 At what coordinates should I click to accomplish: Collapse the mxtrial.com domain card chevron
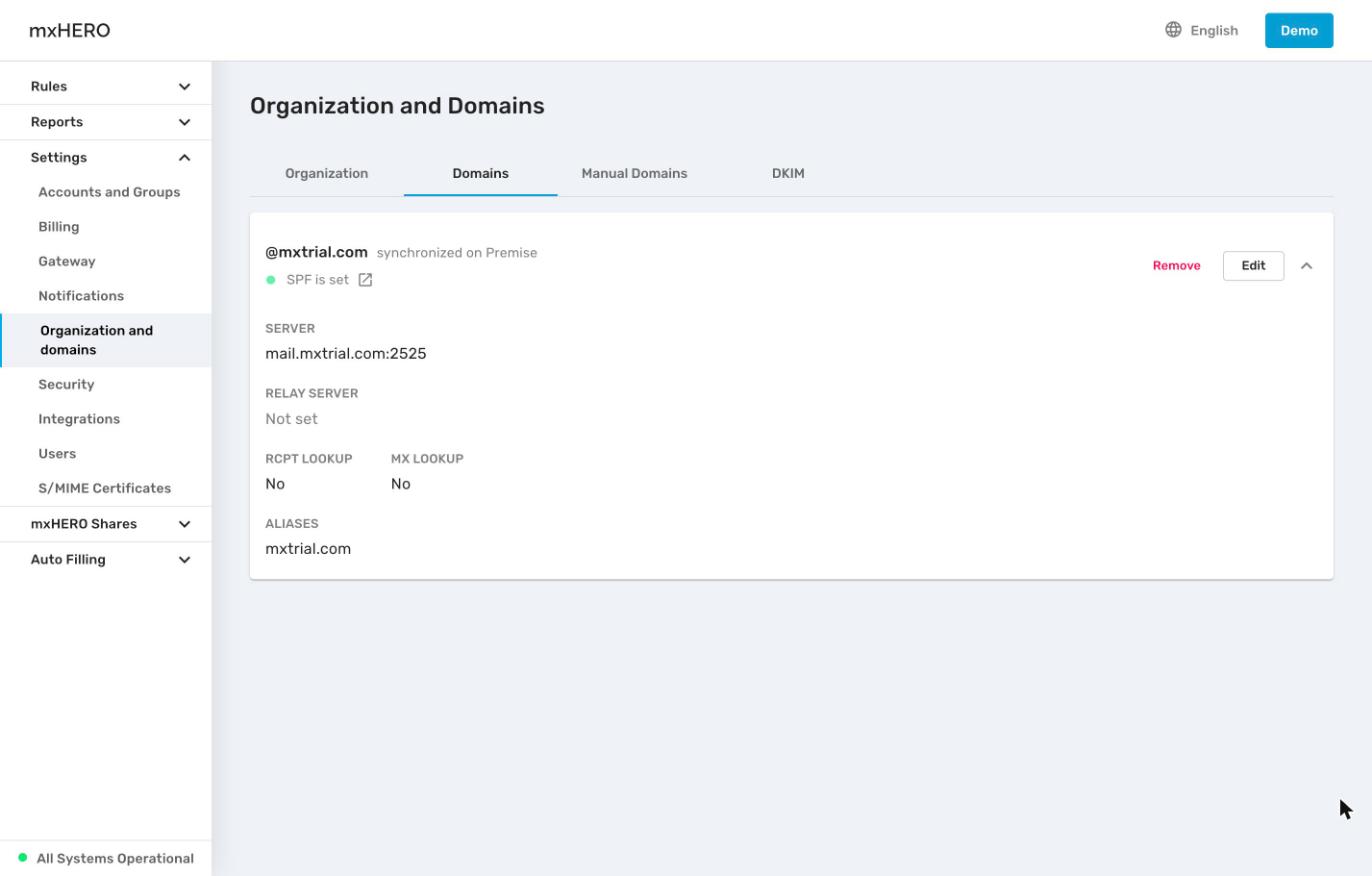pyautogui.click(x=1306, y=266)
